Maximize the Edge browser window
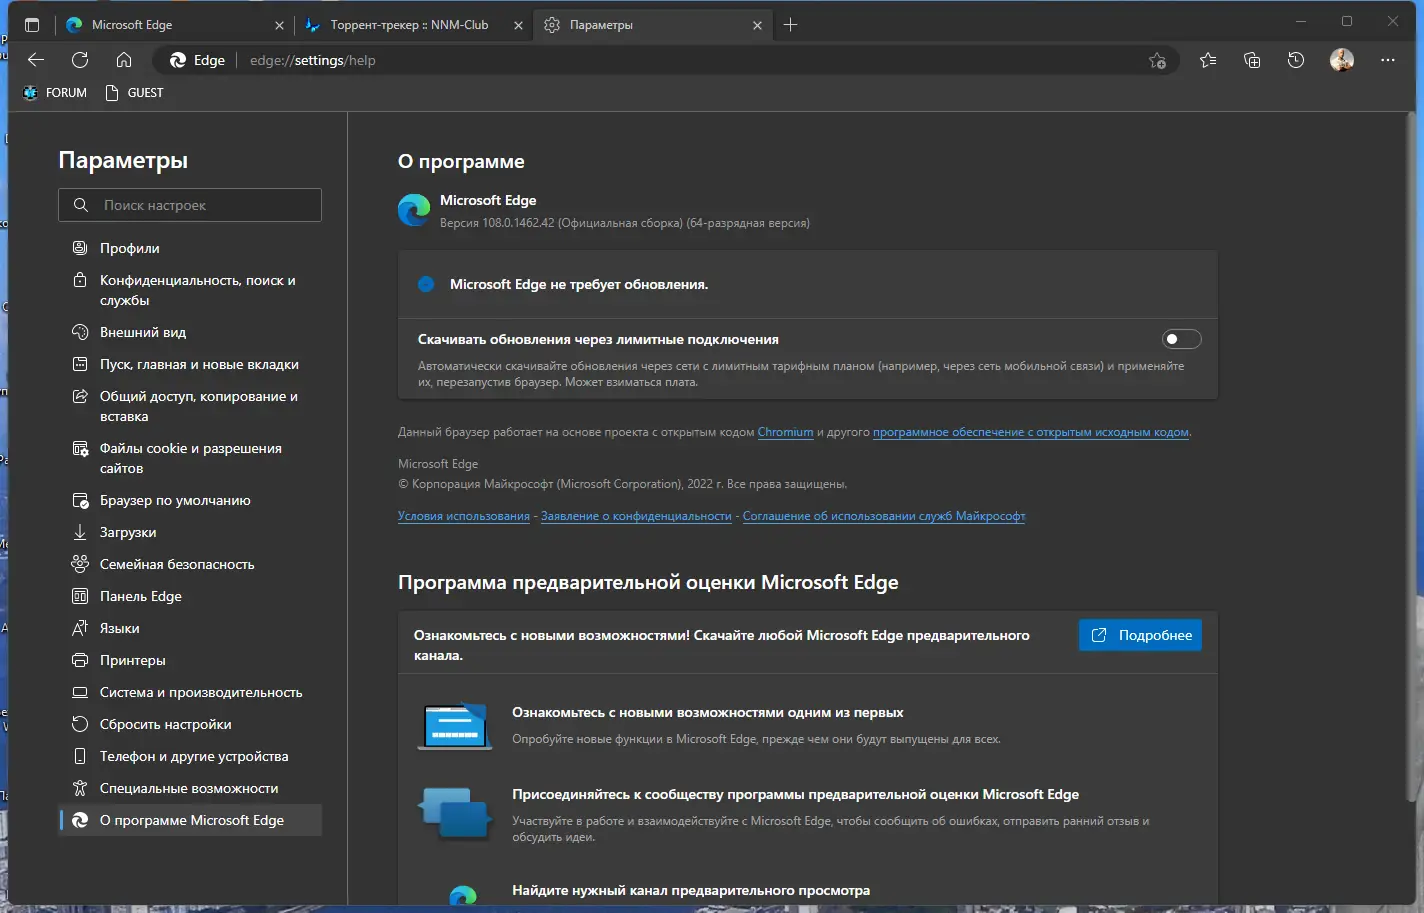Image resolution: width=1424 pixels, height=913 pixels. [1347, 22]
